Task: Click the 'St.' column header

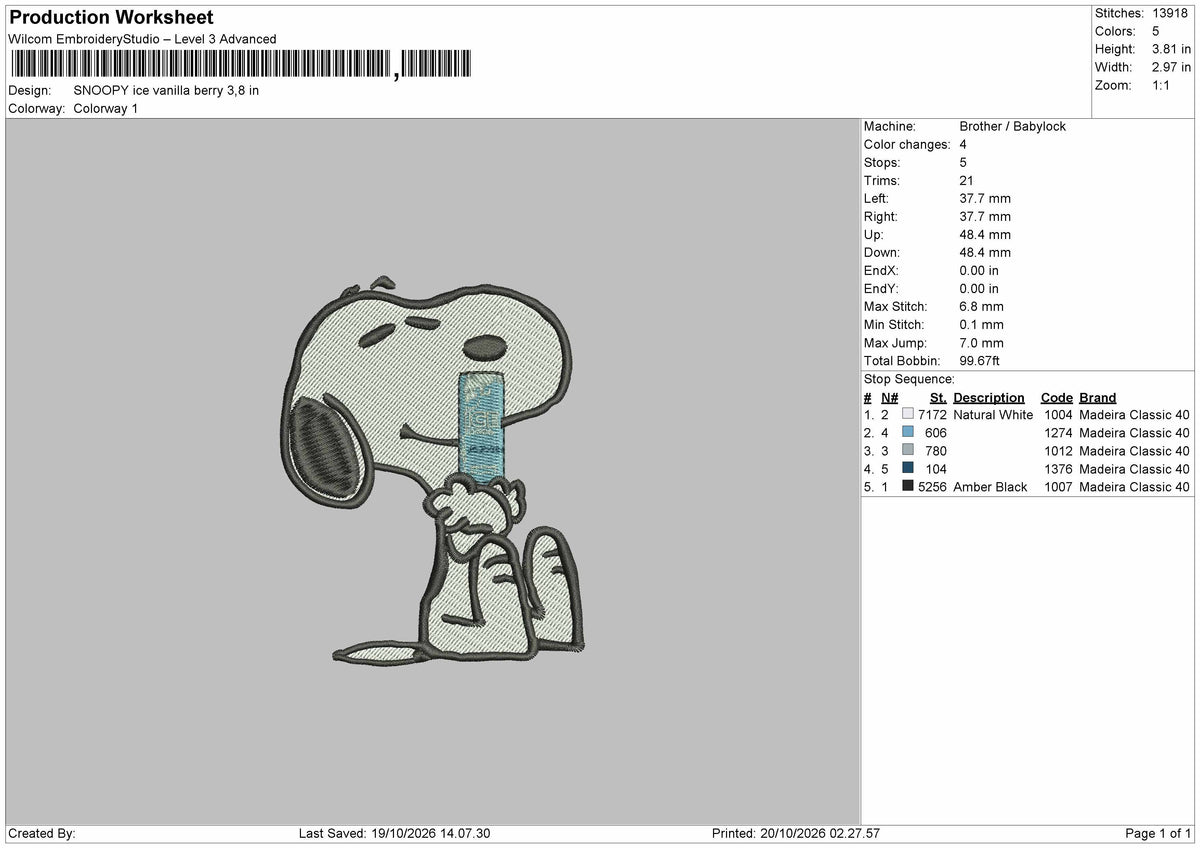Action: tap(938, 397)
